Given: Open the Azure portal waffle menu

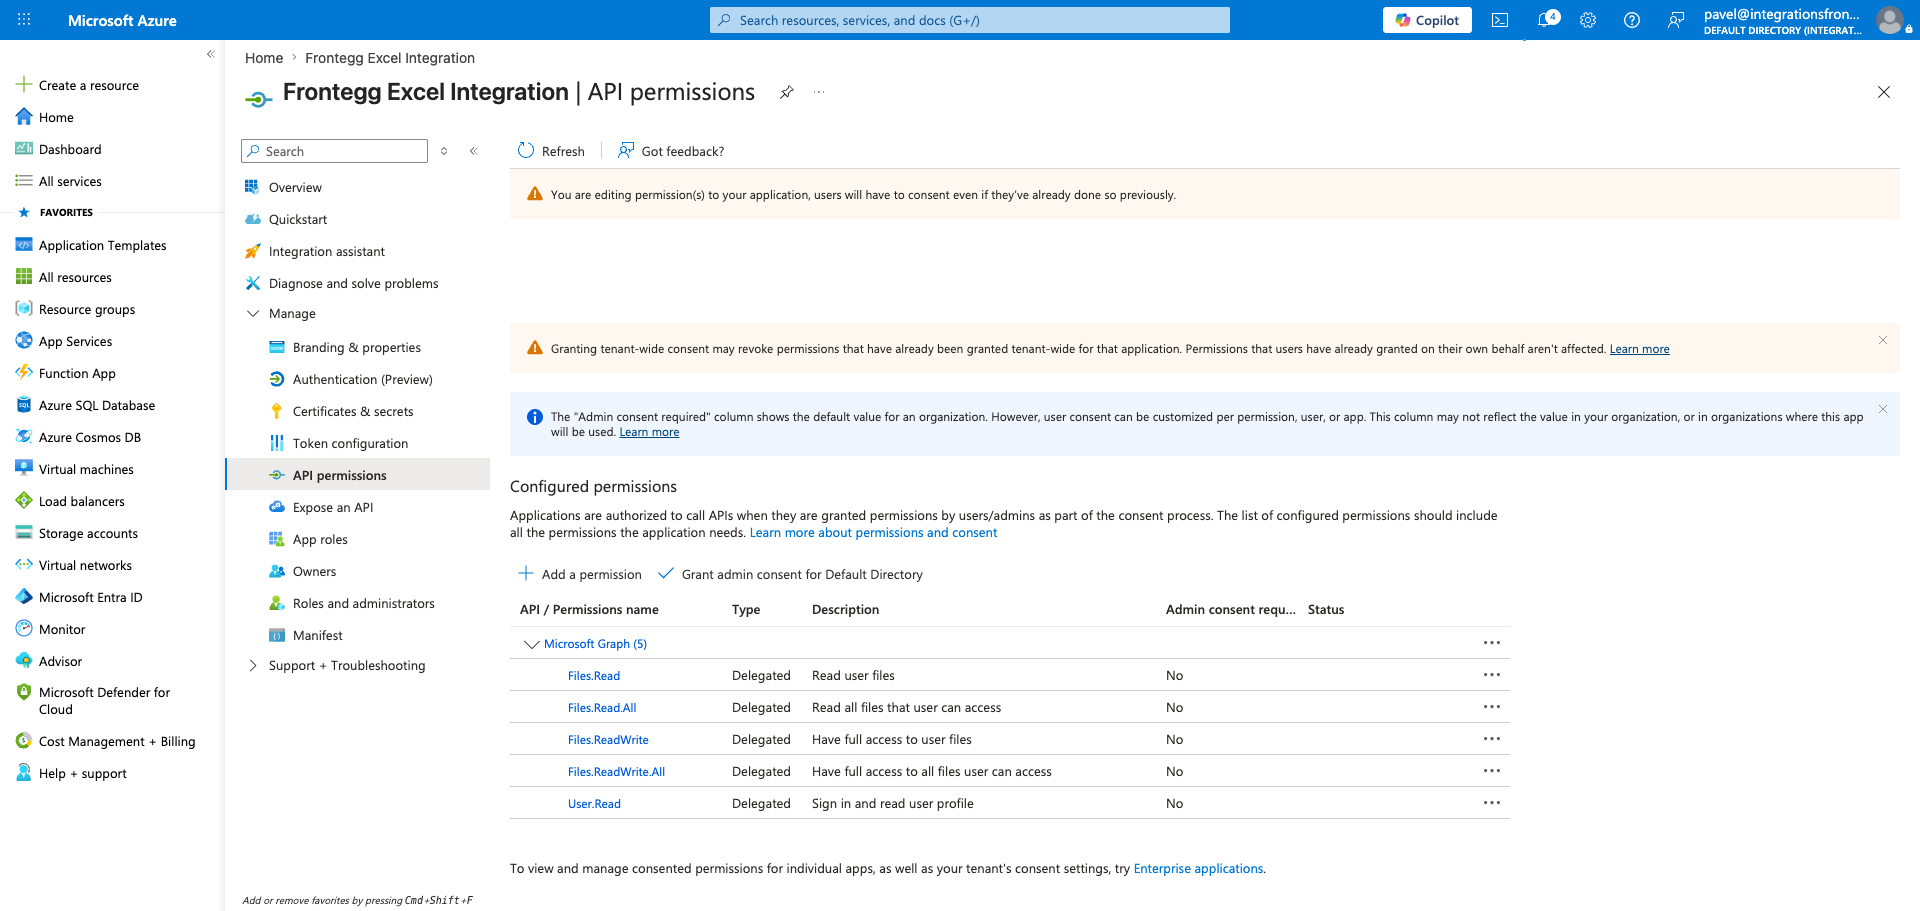Looking at the screenshot, I should 24,20.
